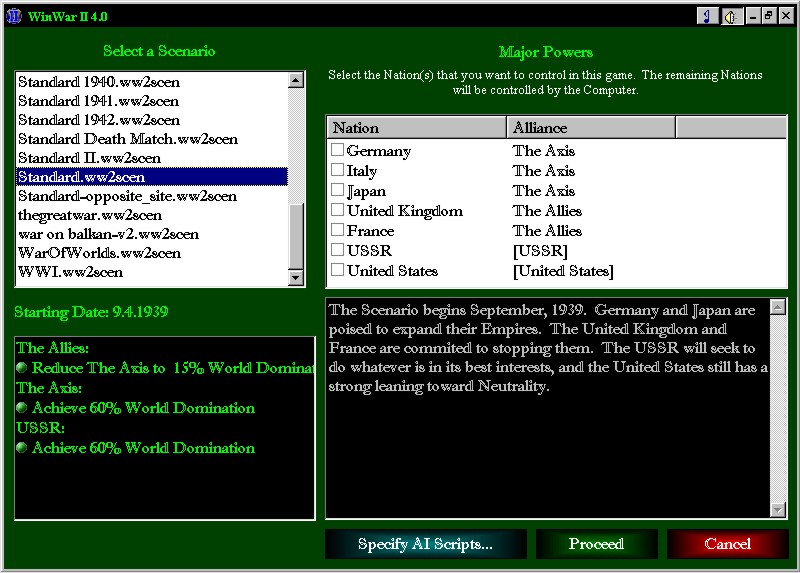Click the highlighted Standard.ww2scen scenario
The height and width of the screenshot is (573, 800).
click(152, 177)
